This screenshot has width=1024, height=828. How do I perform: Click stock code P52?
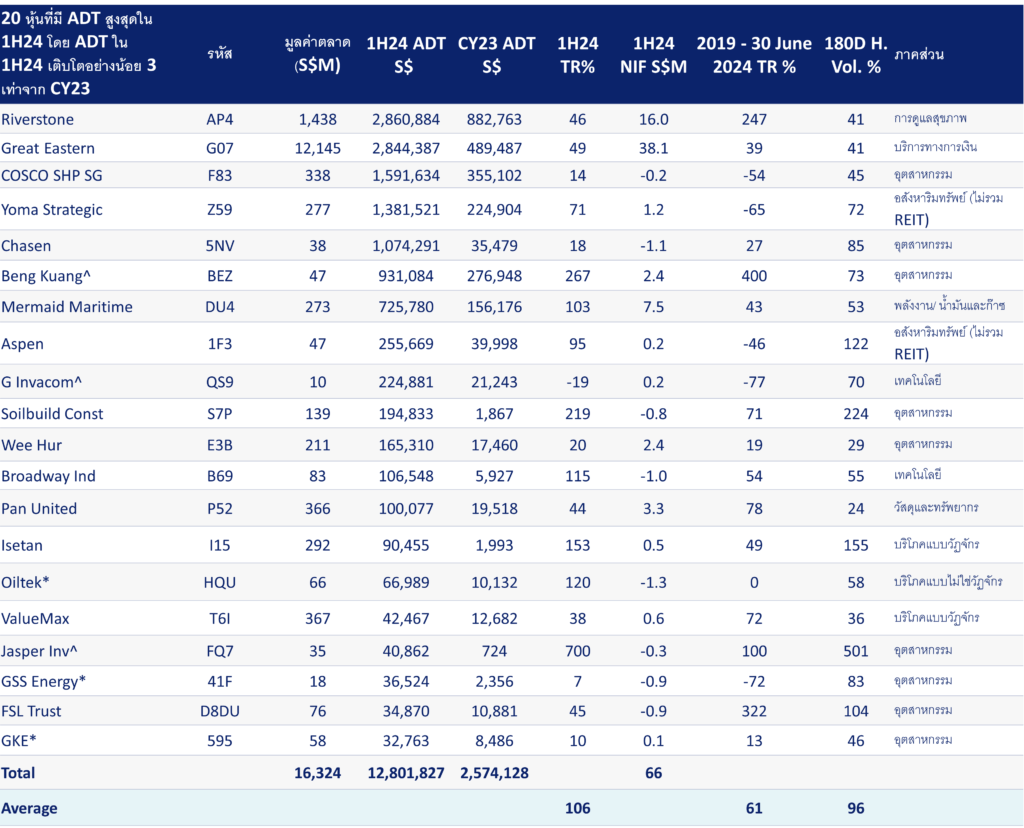point(219,509)
